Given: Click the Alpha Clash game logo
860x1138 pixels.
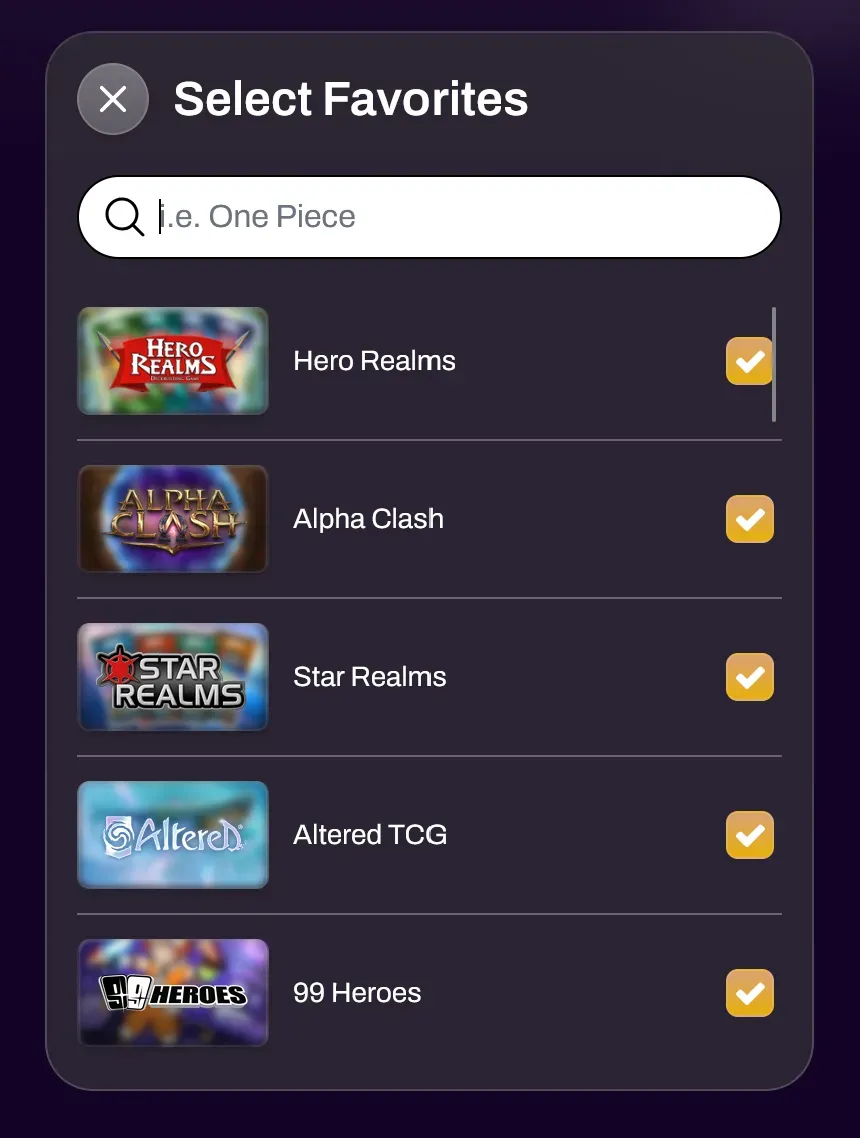Looking at the screenshot, I should 173,519.
